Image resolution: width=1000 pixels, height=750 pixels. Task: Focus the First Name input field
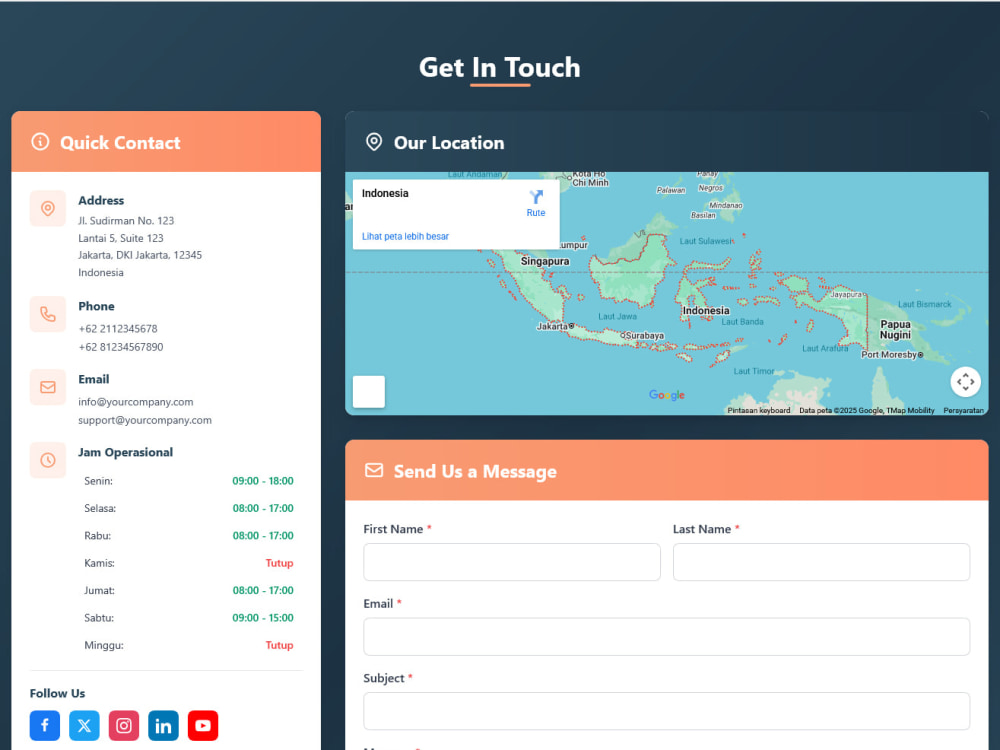click(x=511, y=562)
